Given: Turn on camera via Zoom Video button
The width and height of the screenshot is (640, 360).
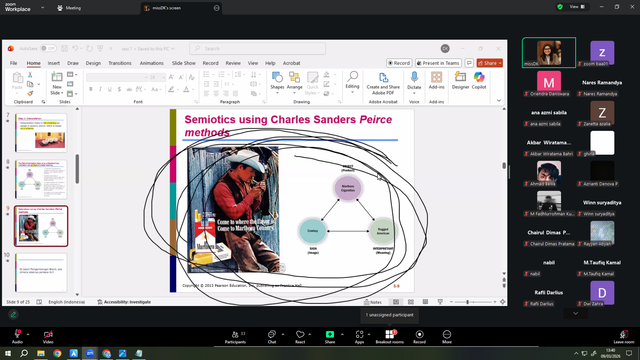Looking at the screenshot, I should [x=48, y=337].
